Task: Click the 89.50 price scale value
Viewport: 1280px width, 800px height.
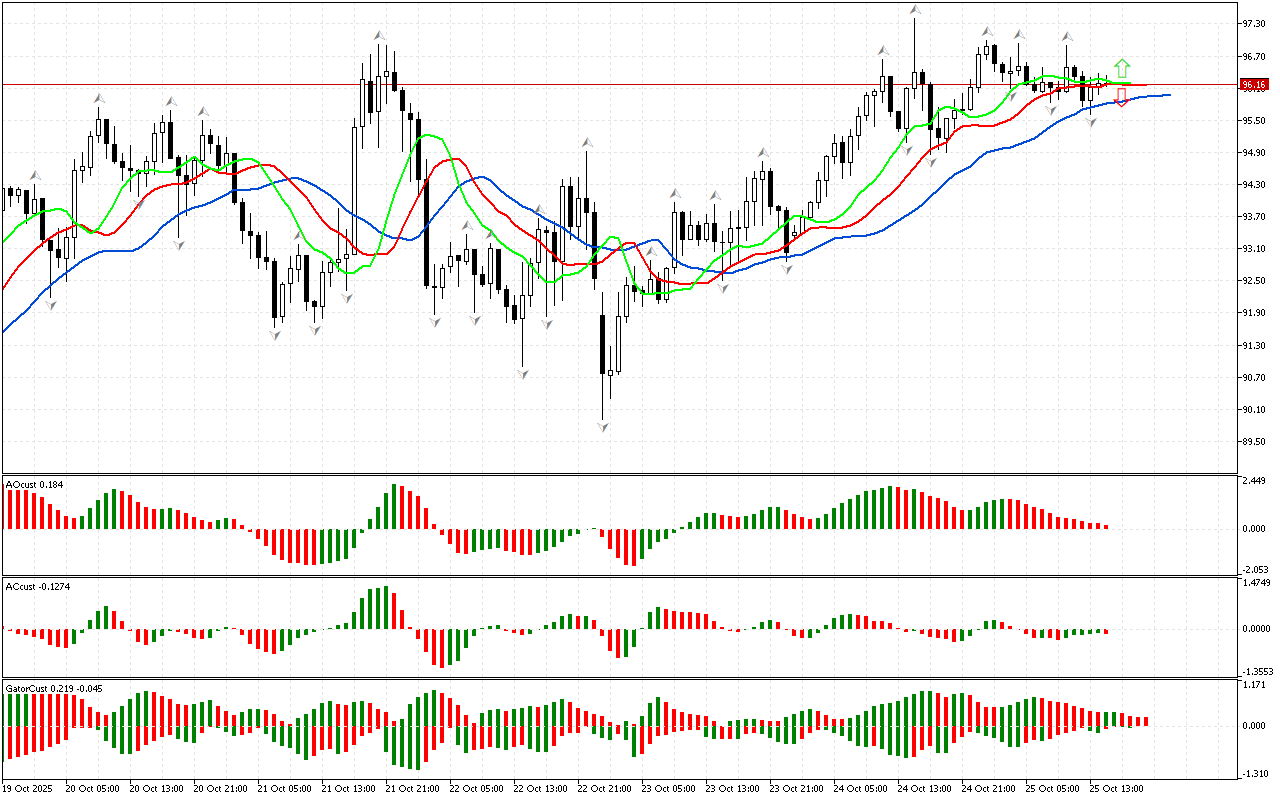Action: coord(1256,442)
